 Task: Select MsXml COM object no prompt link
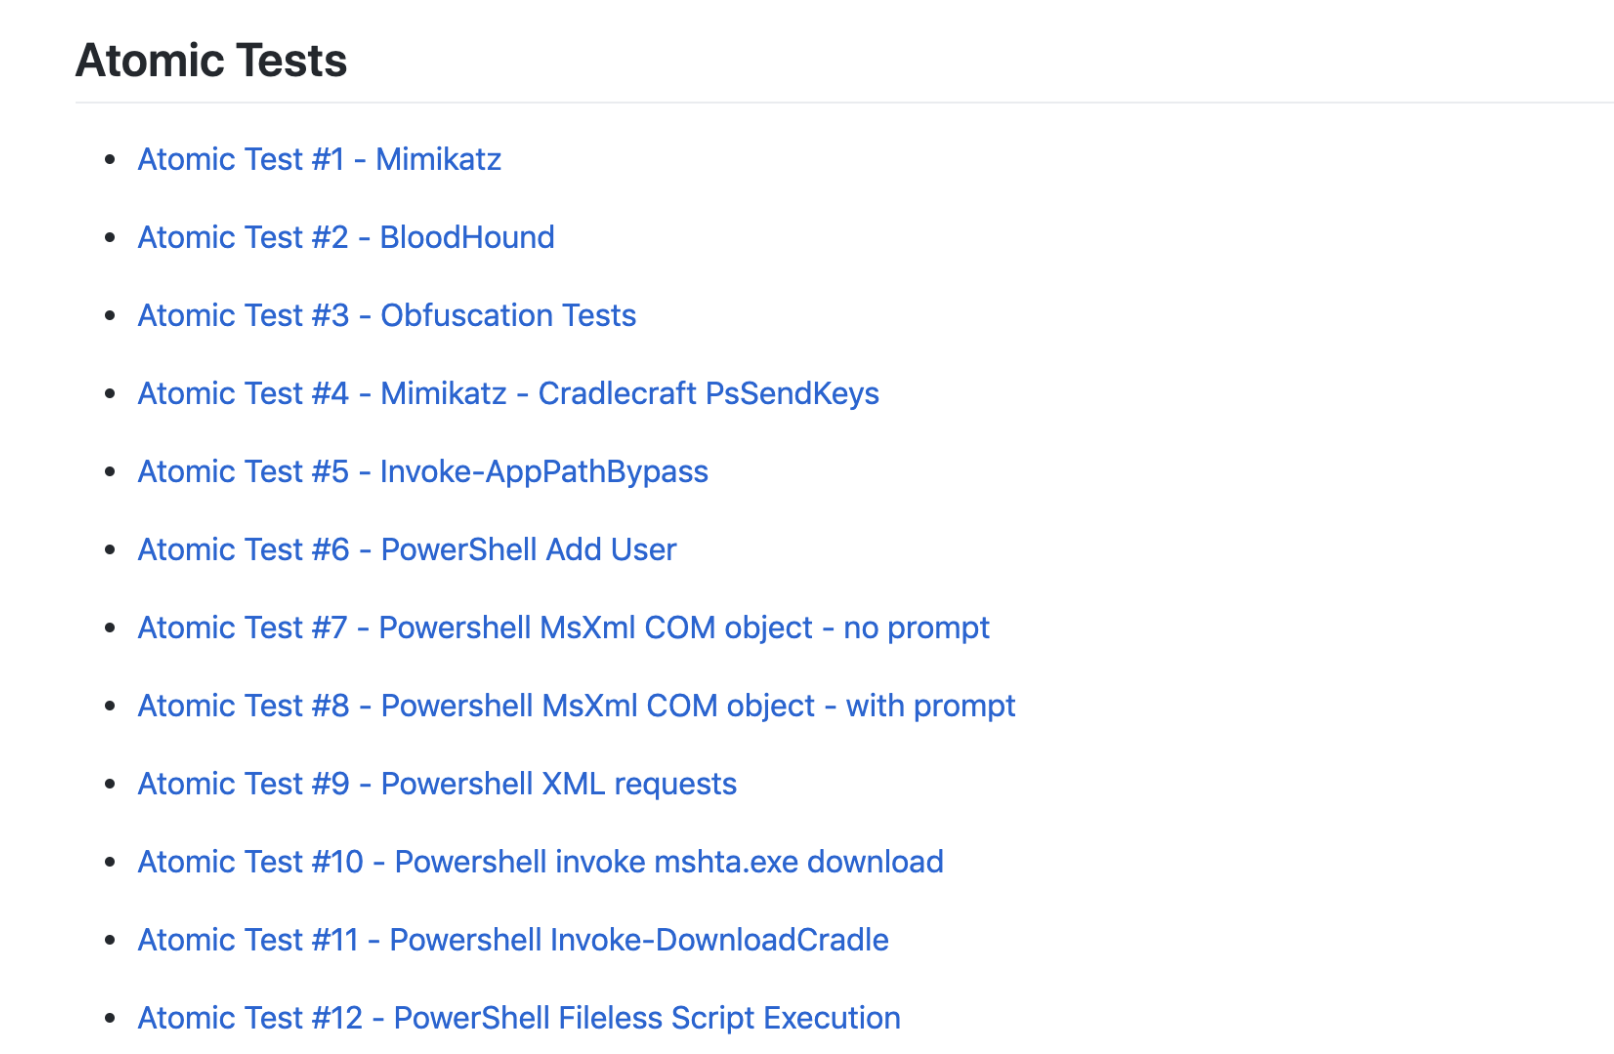pos(563,627)
